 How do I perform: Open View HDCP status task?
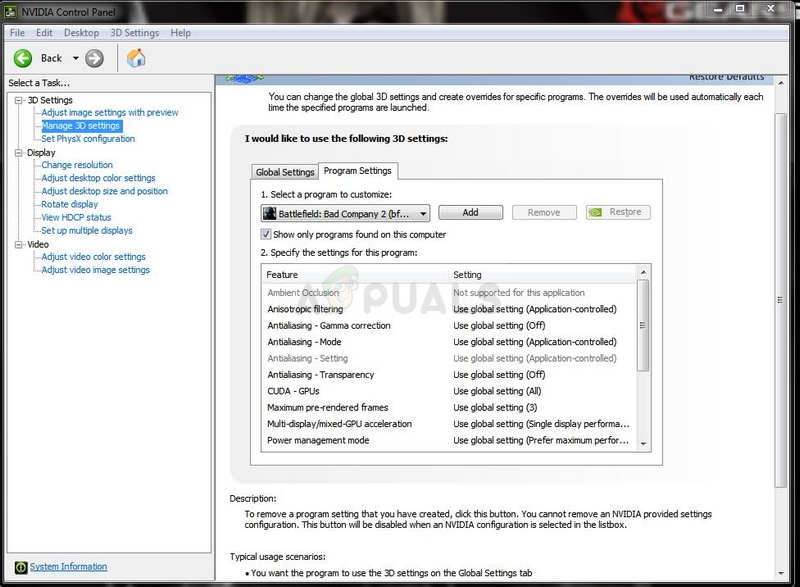tap(76, 217)
